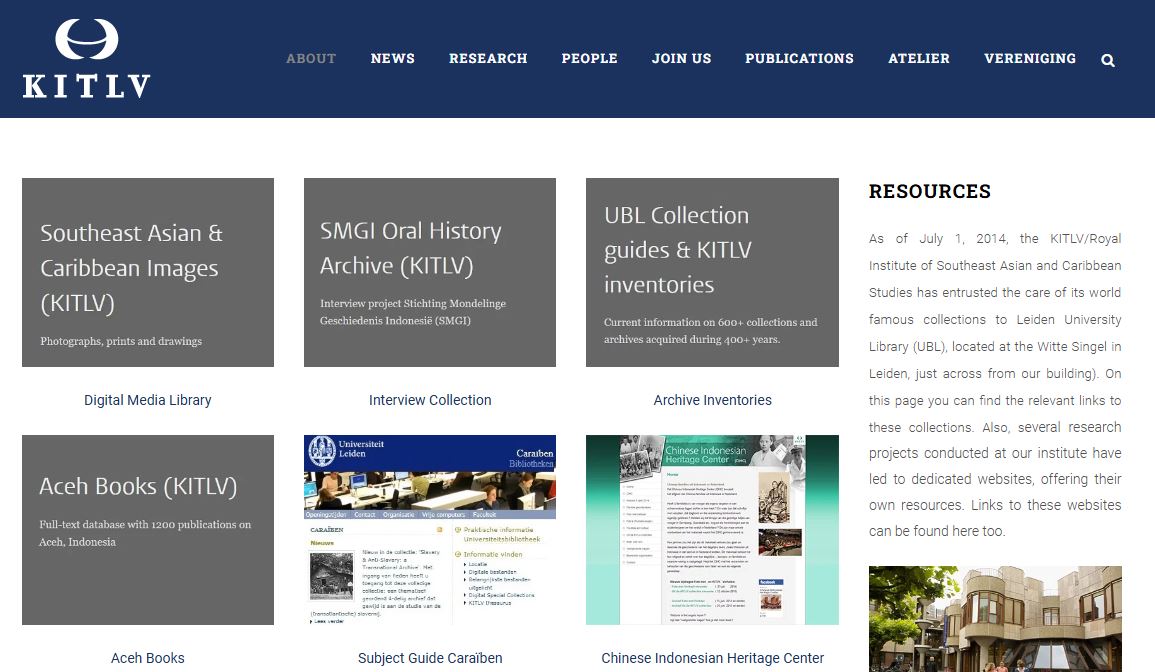Click the KITLV logo

click(x=87, y=59)
